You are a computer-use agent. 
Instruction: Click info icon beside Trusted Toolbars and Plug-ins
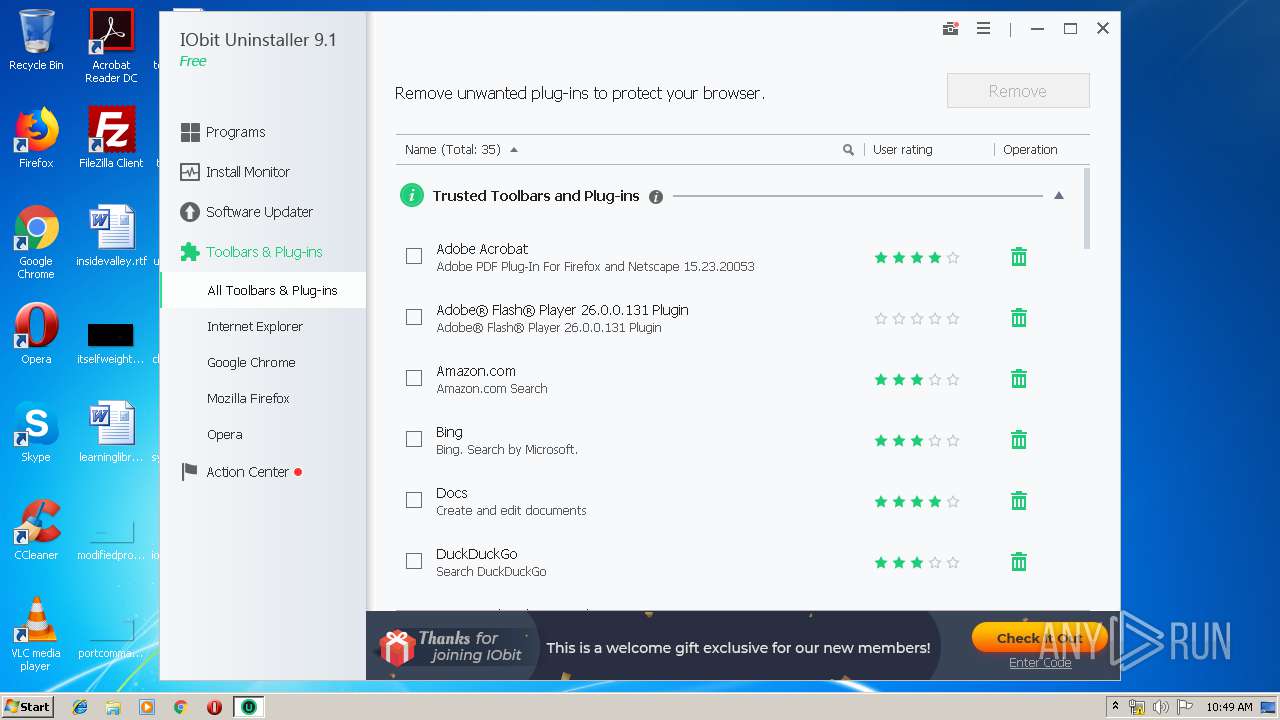[x=656, y=197]
